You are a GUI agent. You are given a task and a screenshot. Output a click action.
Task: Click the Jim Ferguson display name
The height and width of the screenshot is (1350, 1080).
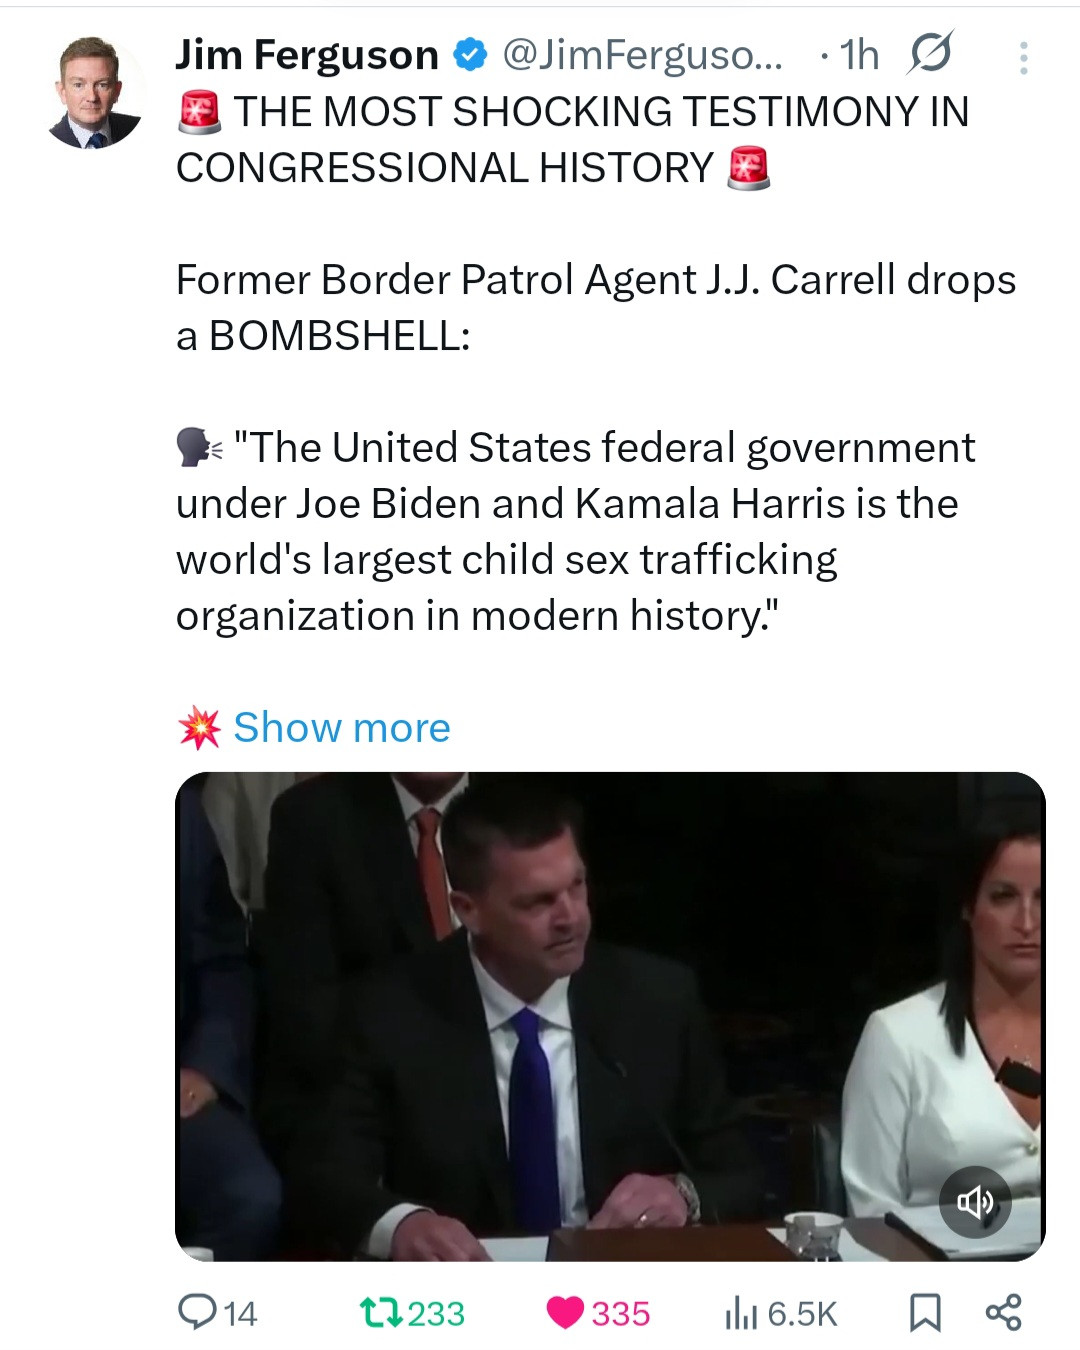click(307, 55)
